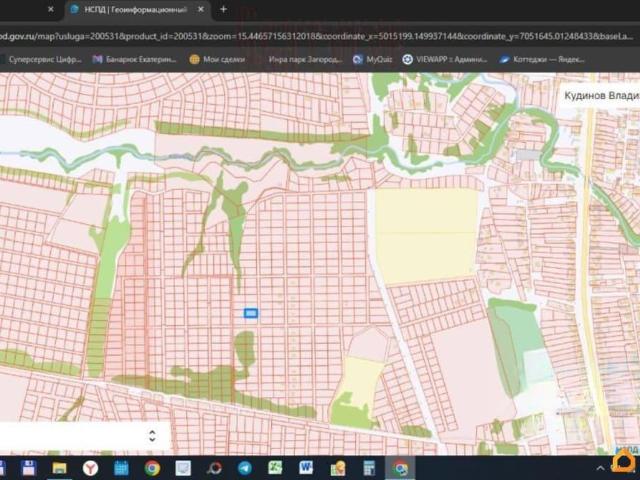The image size is (640, 480).
Task: Open the Коттеджи — Яндекс bookmark
Action: pos(542,60)
